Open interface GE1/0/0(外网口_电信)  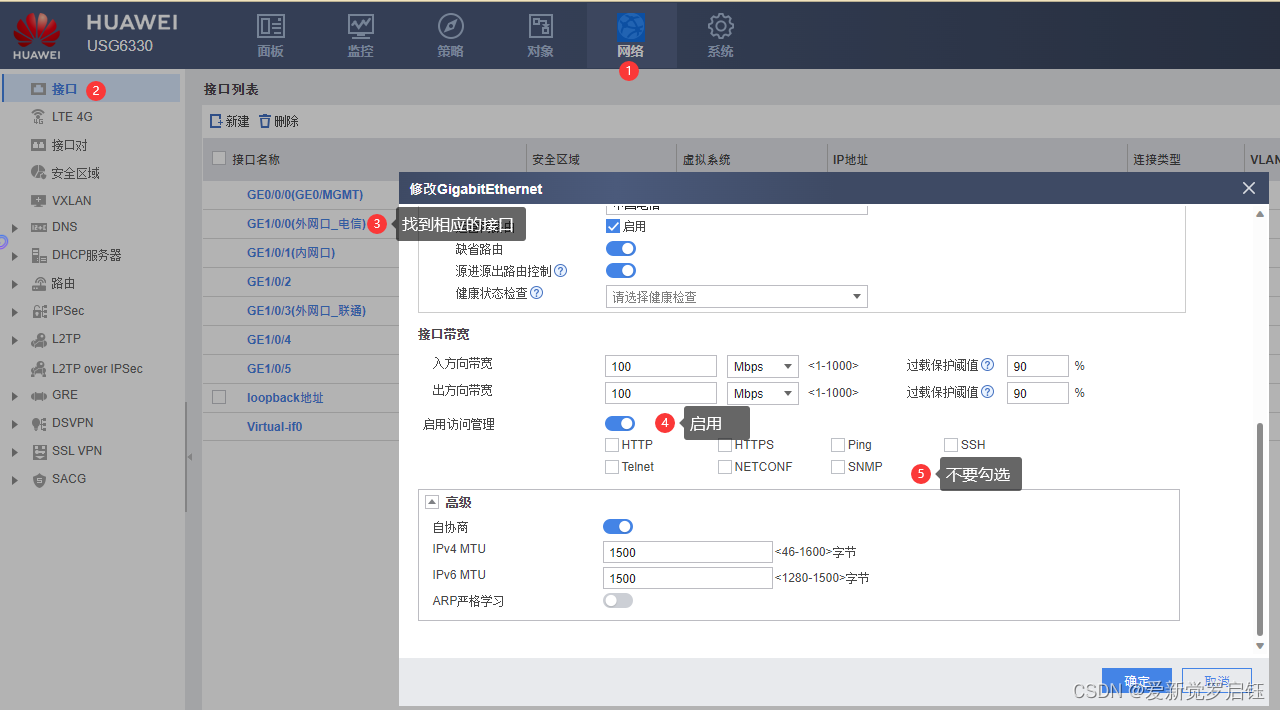306,223
